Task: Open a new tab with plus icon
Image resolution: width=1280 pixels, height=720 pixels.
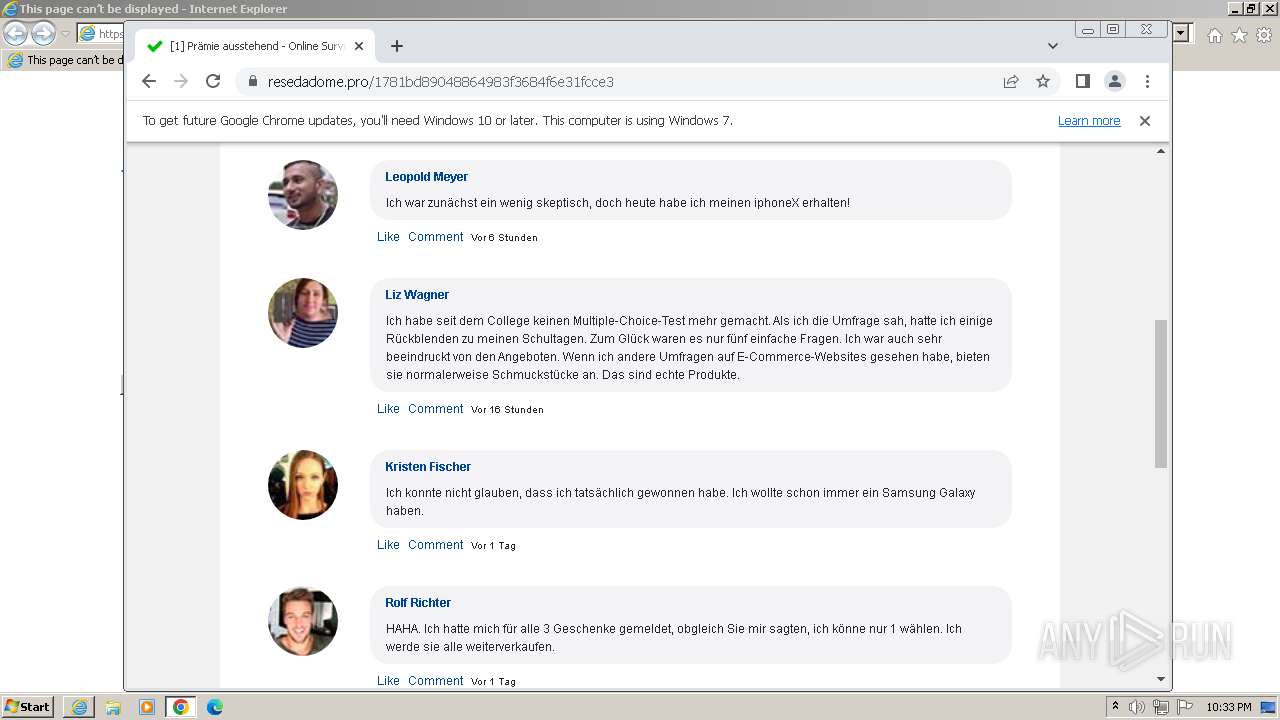Action: pyautogui.click(x=397, y=46)
